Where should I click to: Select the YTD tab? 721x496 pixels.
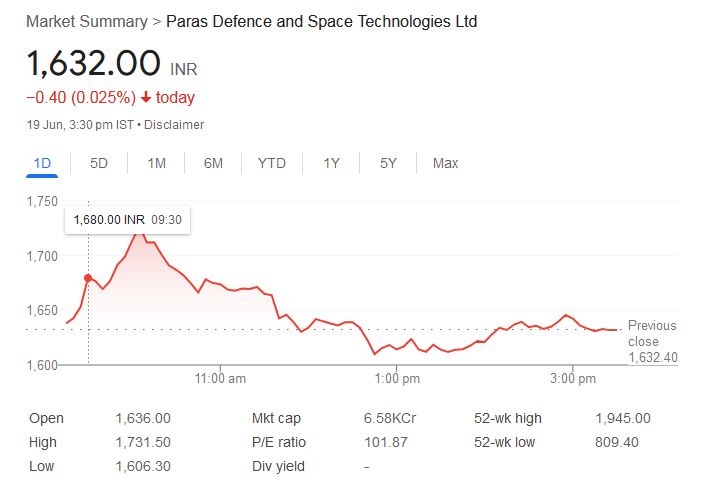(271, 163)
